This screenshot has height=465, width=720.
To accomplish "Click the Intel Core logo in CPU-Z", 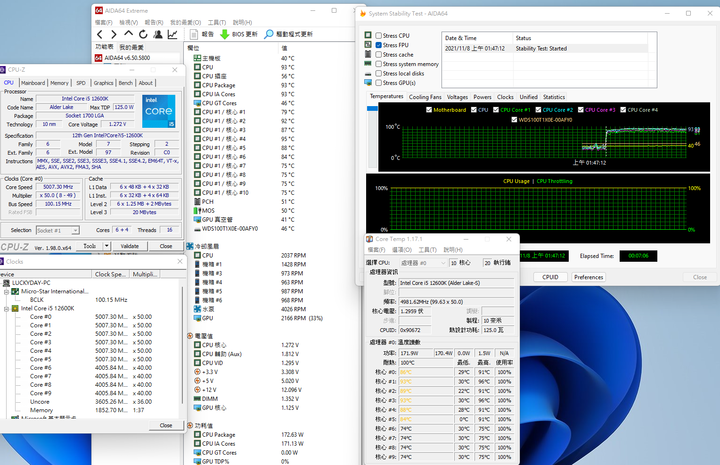I will coord(158,111).
